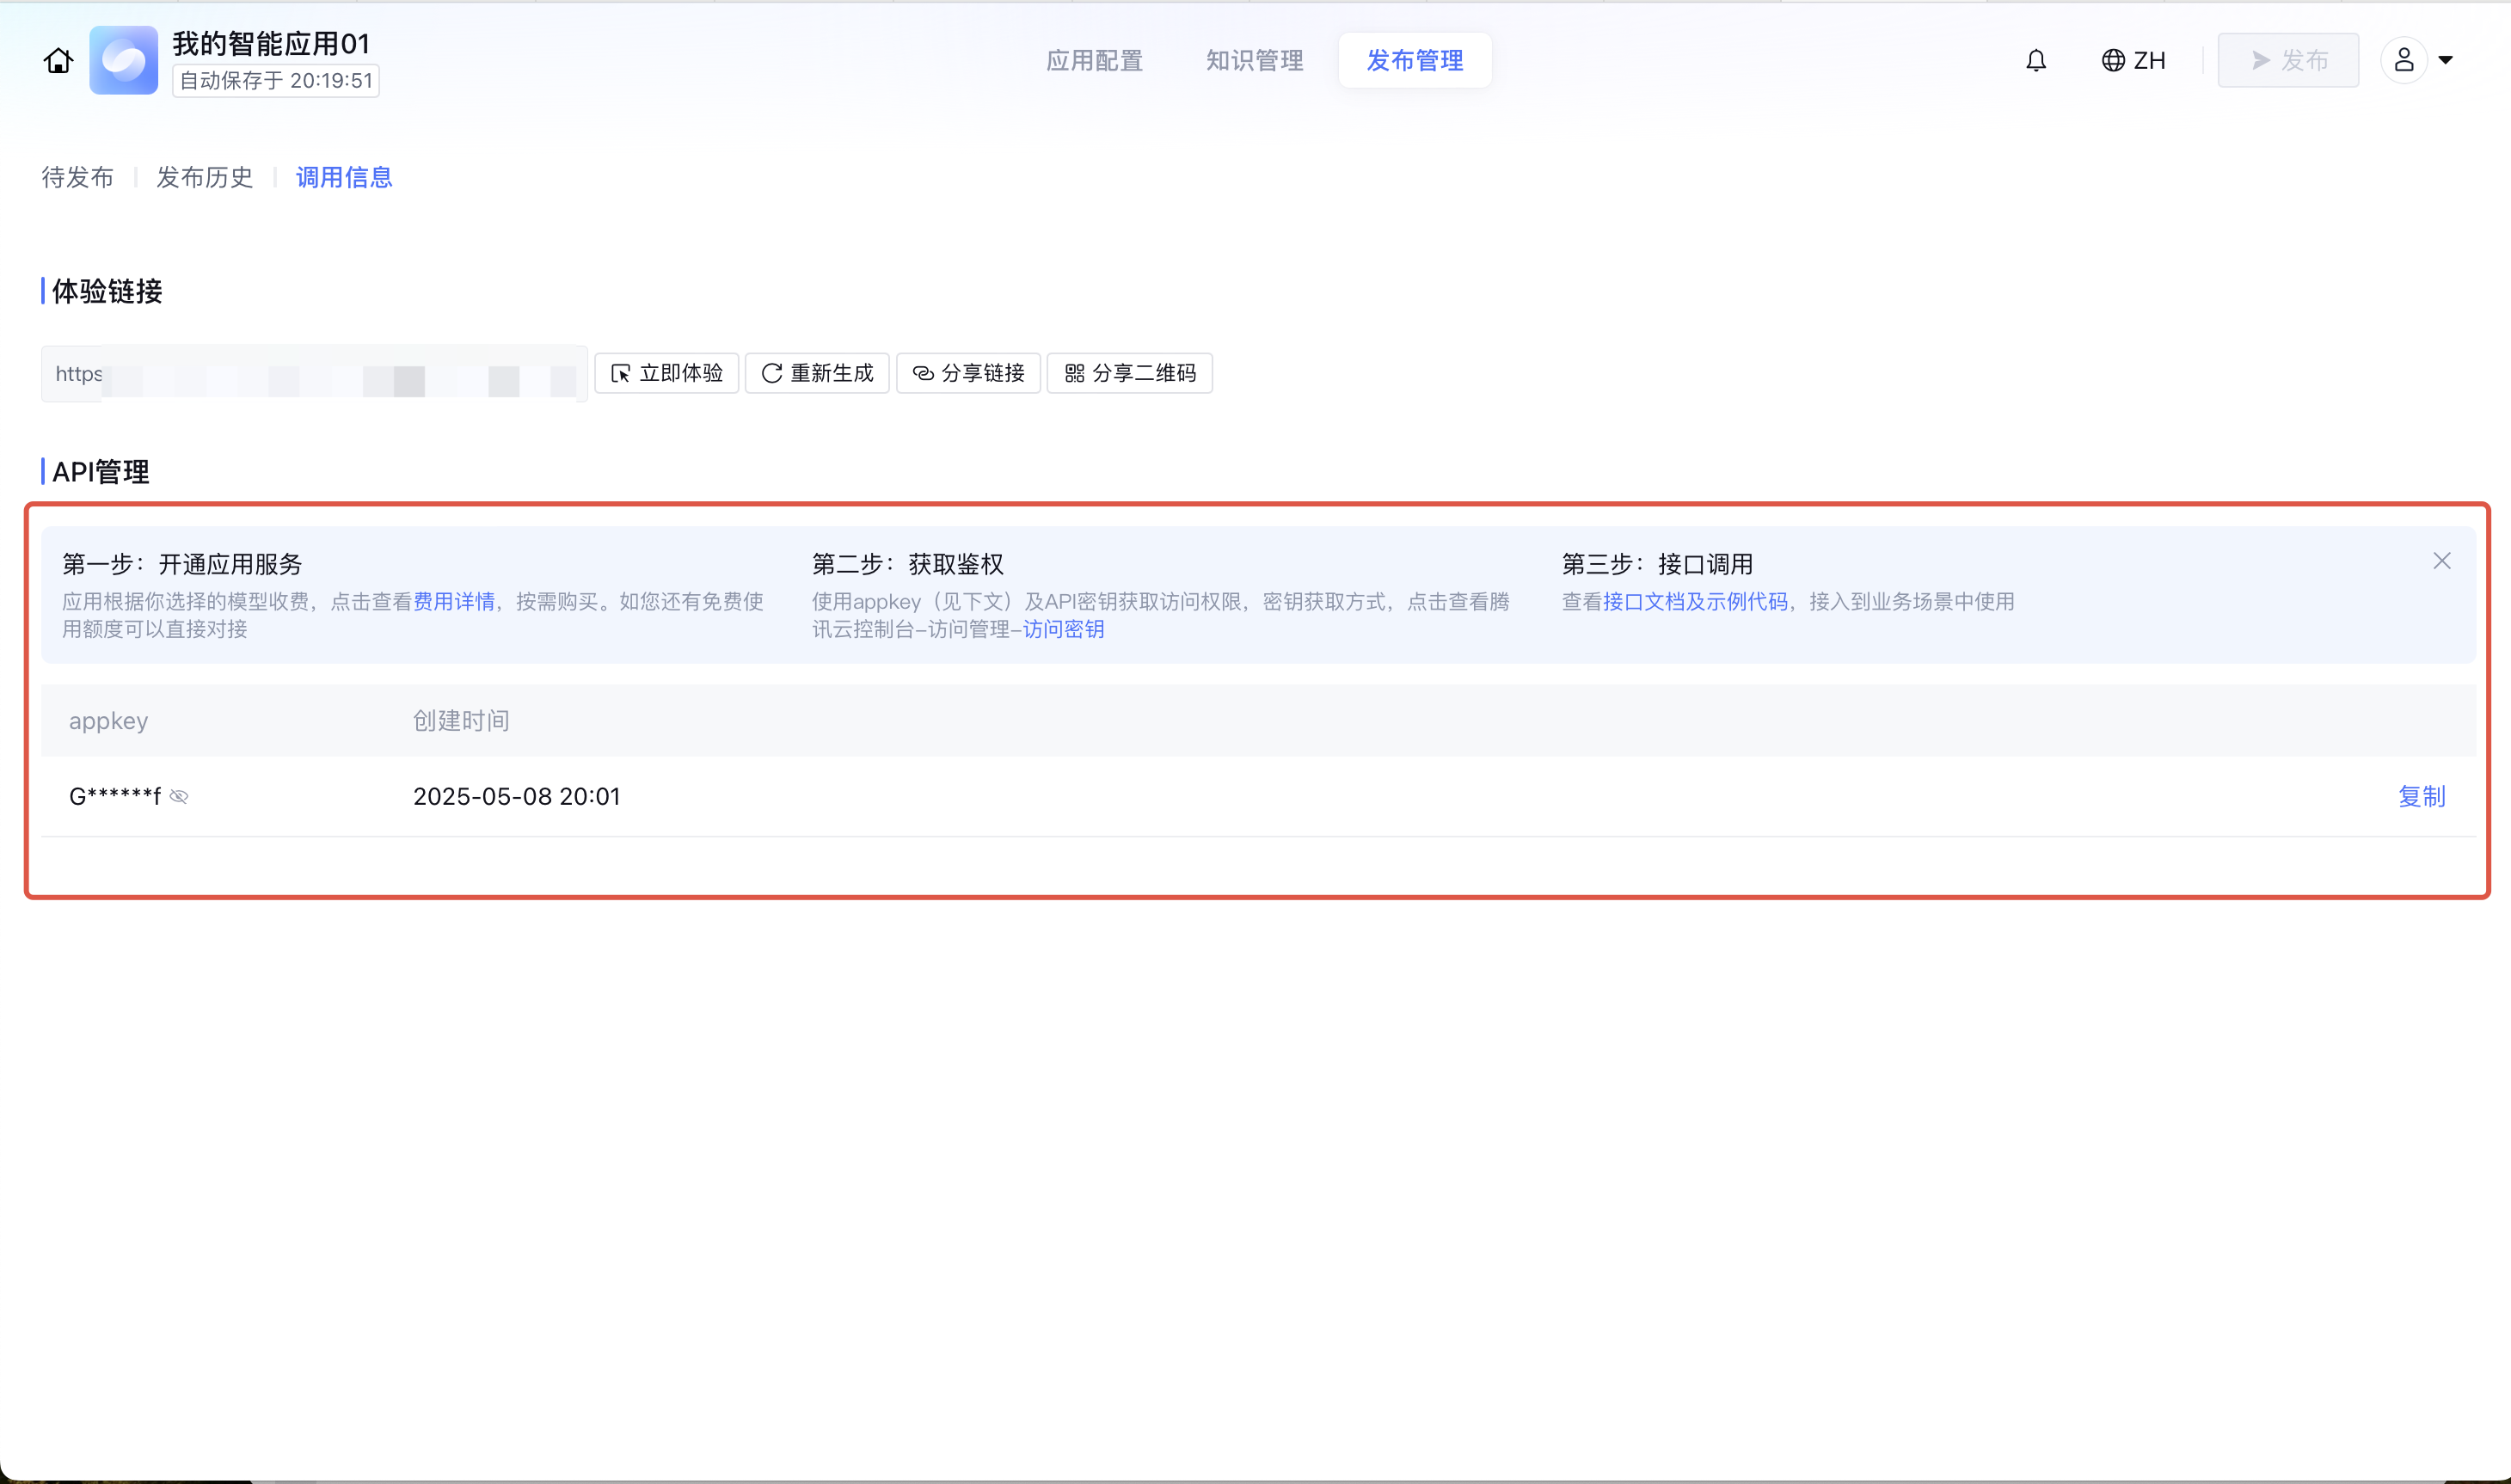
Task: Click the home icon
Action: pos(58,61)
